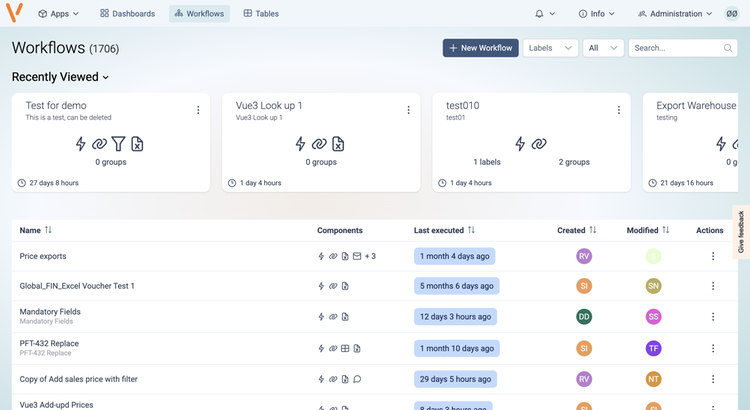Open actions menu for Copy of Add sales price row
Screen dimensions: 750x410
pos(713,379)
